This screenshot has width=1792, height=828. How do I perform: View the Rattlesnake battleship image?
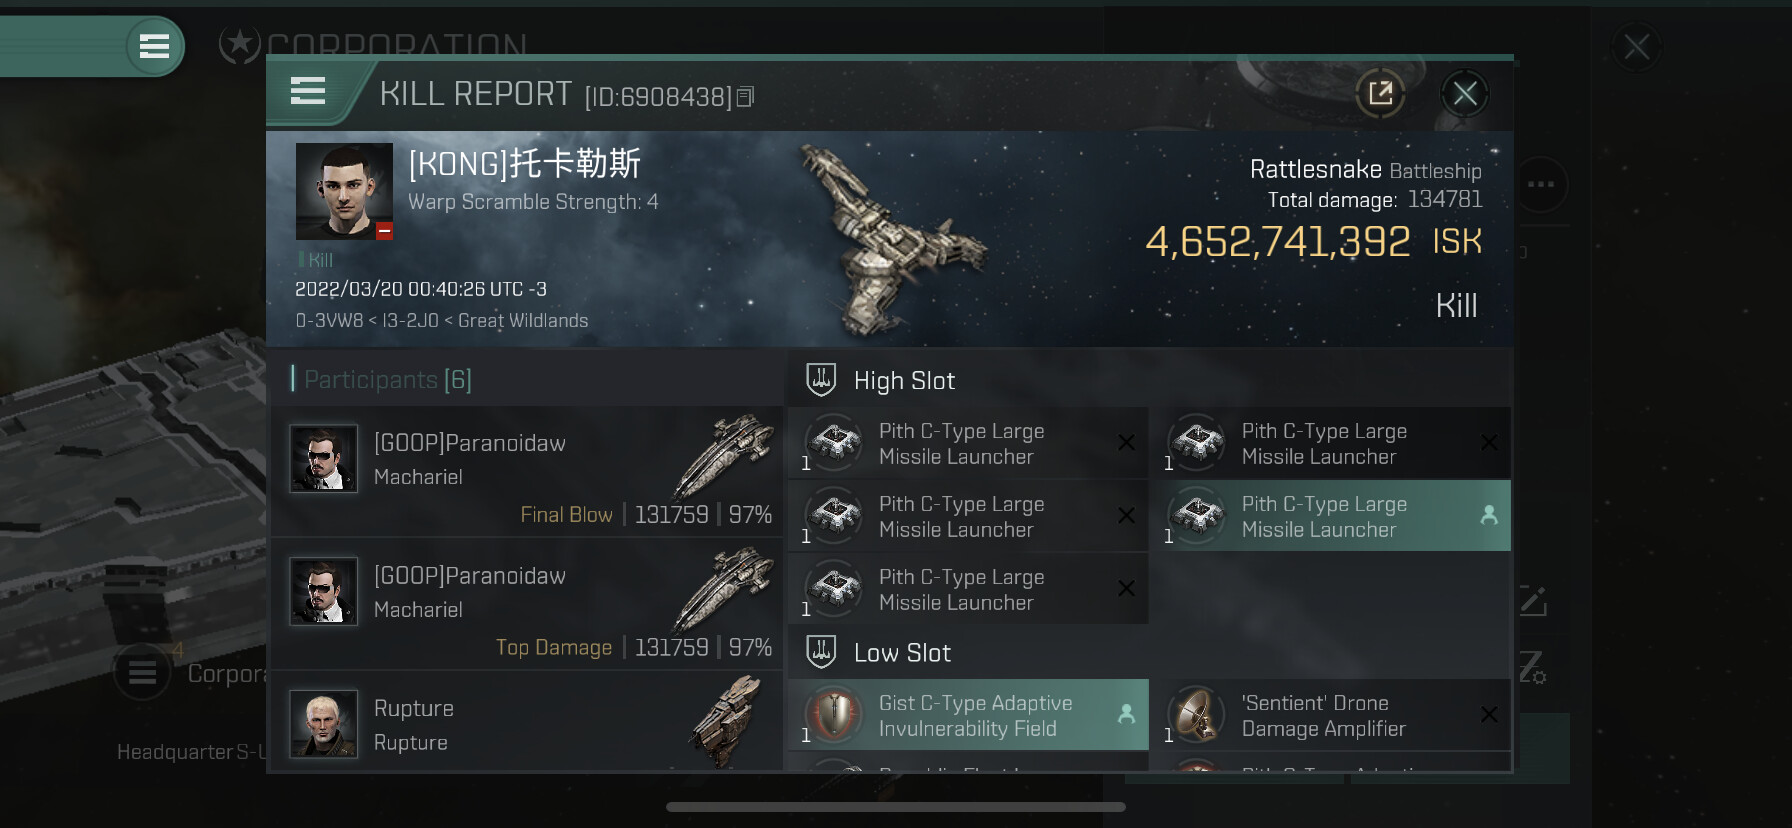pyautogui.click(x=889, y=239)
